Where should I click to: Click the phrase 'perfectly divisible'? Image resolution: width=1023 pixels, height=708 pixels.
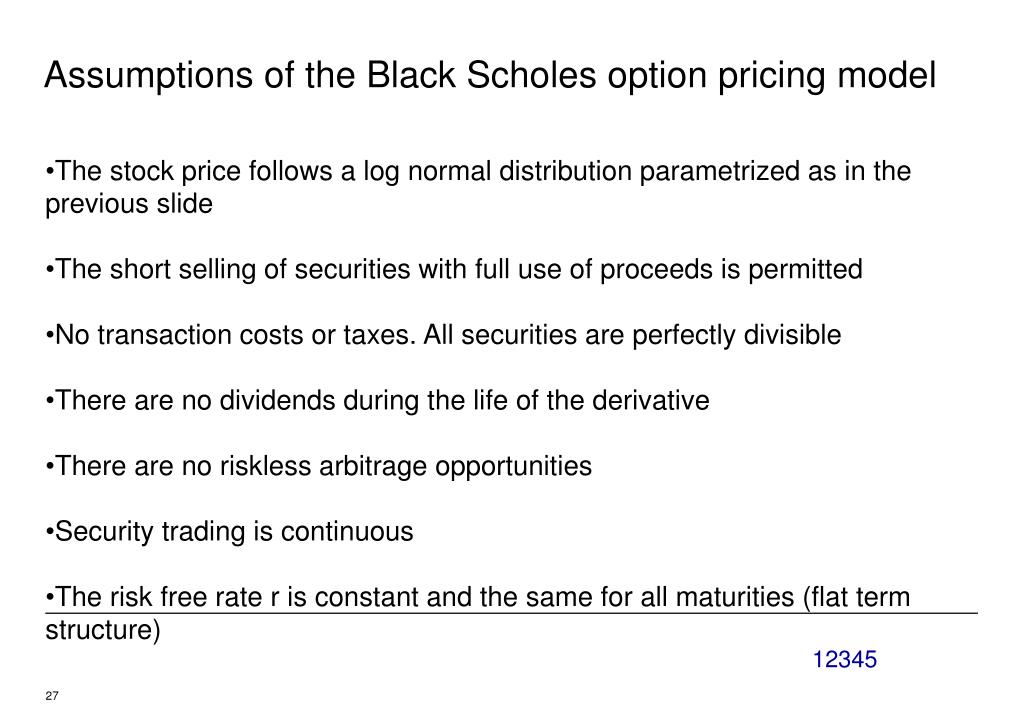(x=737, y=335)
